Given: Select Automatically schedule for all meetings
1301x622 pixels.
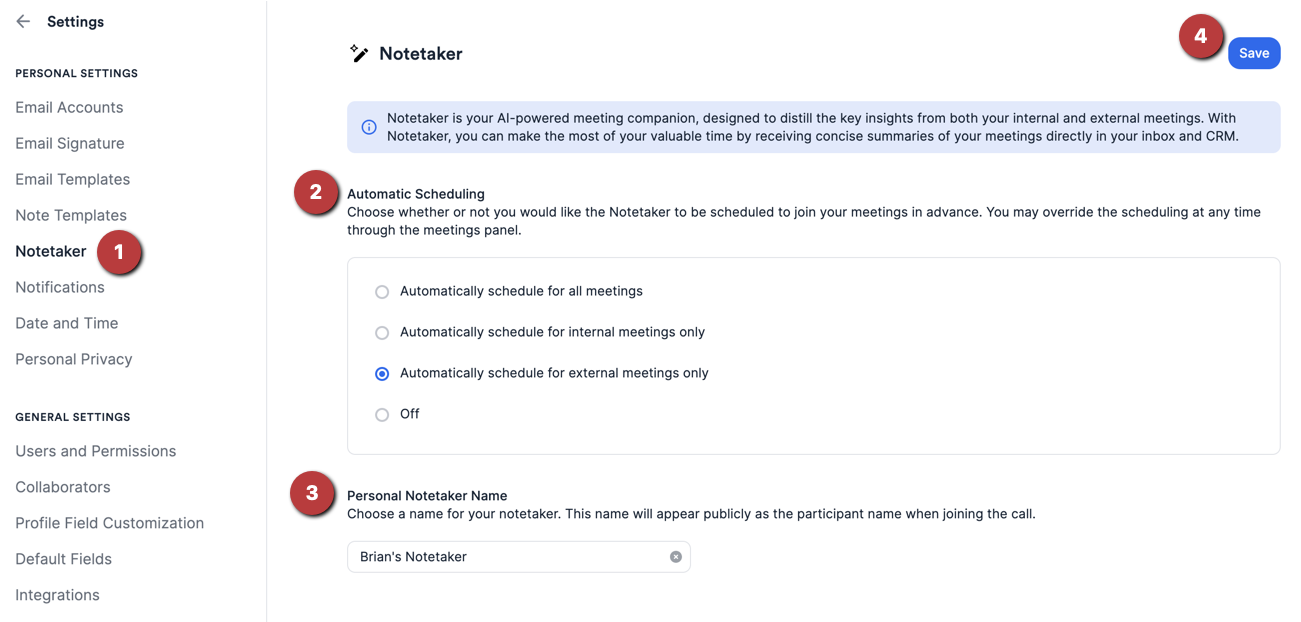Looking at the screenshot, I should pyautogui.click(x=381, y=291).
